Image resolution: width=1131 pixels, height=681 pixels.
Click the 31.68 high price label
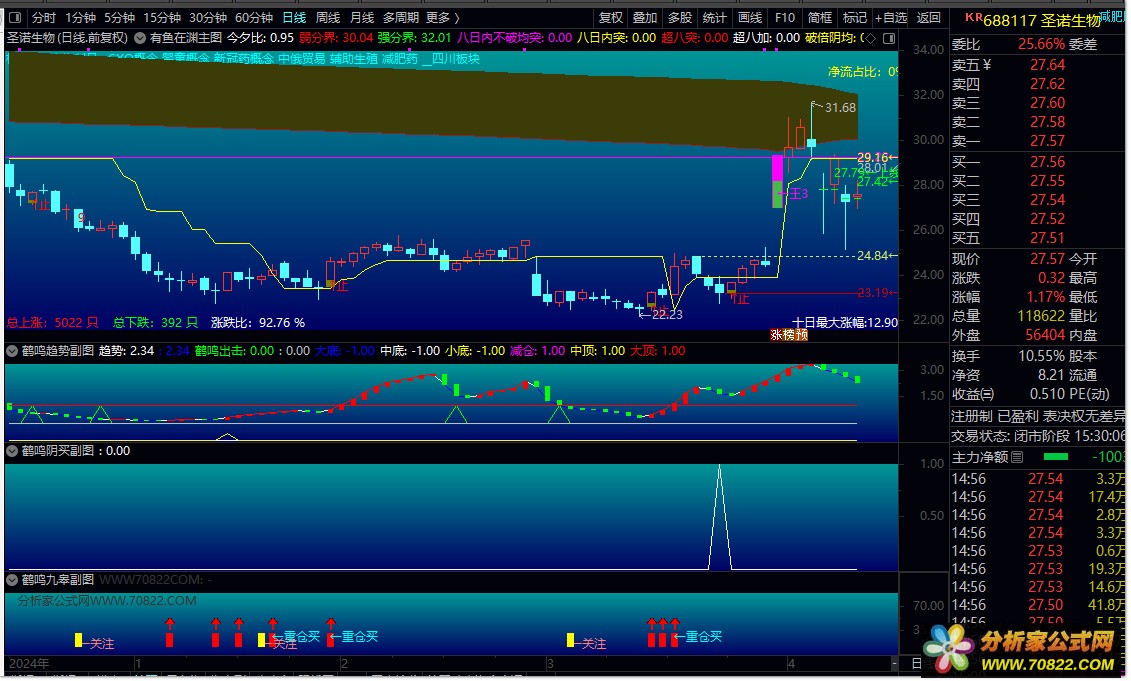click(840, 107)
